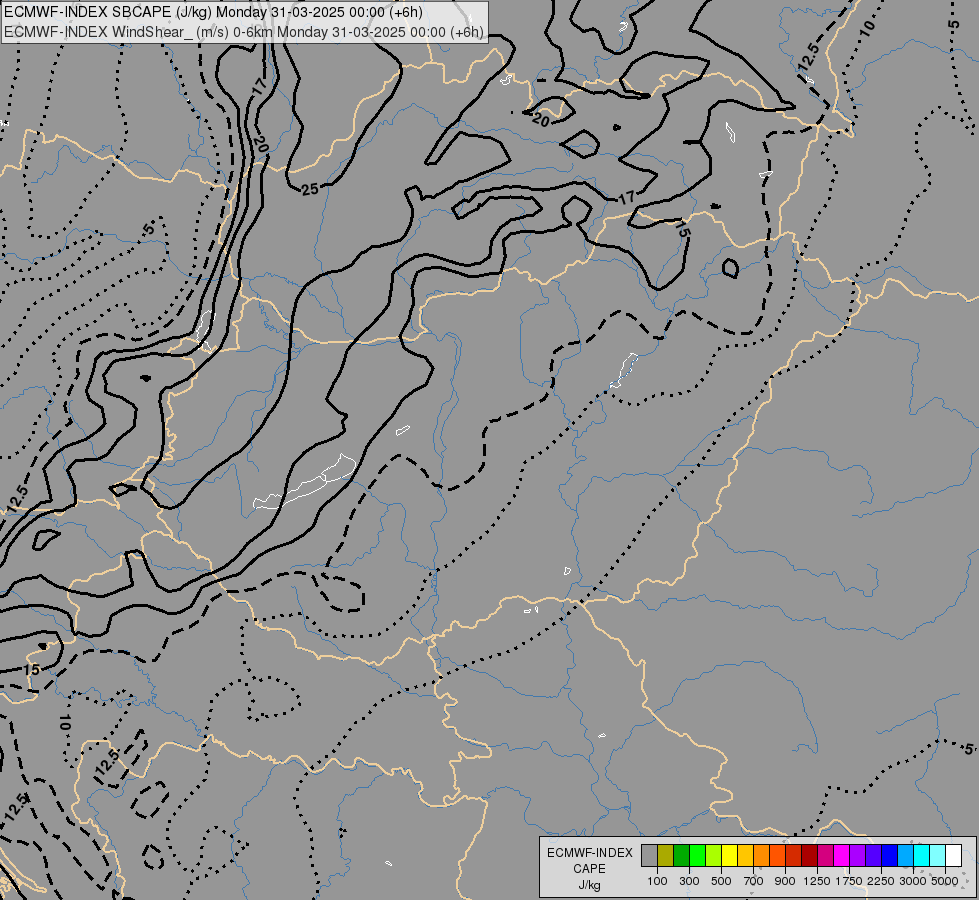Click the WindShear 0-6km title line
The height and width of the screenshot is (900, 979).
coord(244,32)
